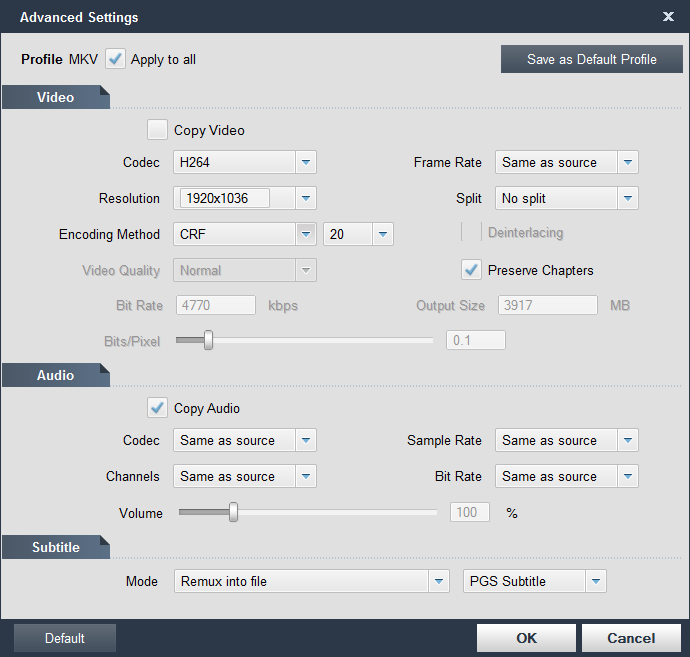Open the Subtitle Mode dropdown
This screenshot has width=690, height=657.
[438, 581]
